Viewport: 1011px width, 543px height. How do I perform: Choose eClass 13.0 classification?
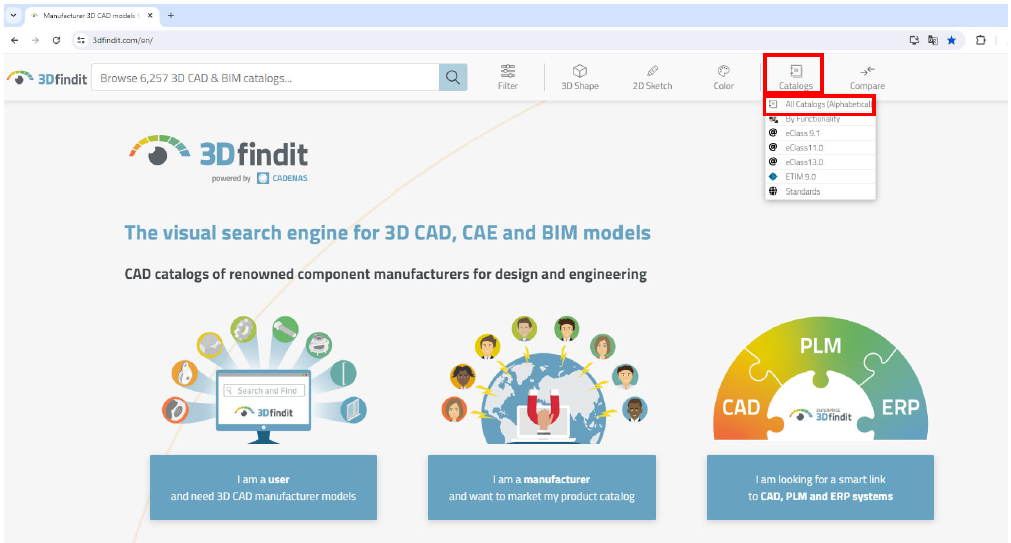point(820,162)
